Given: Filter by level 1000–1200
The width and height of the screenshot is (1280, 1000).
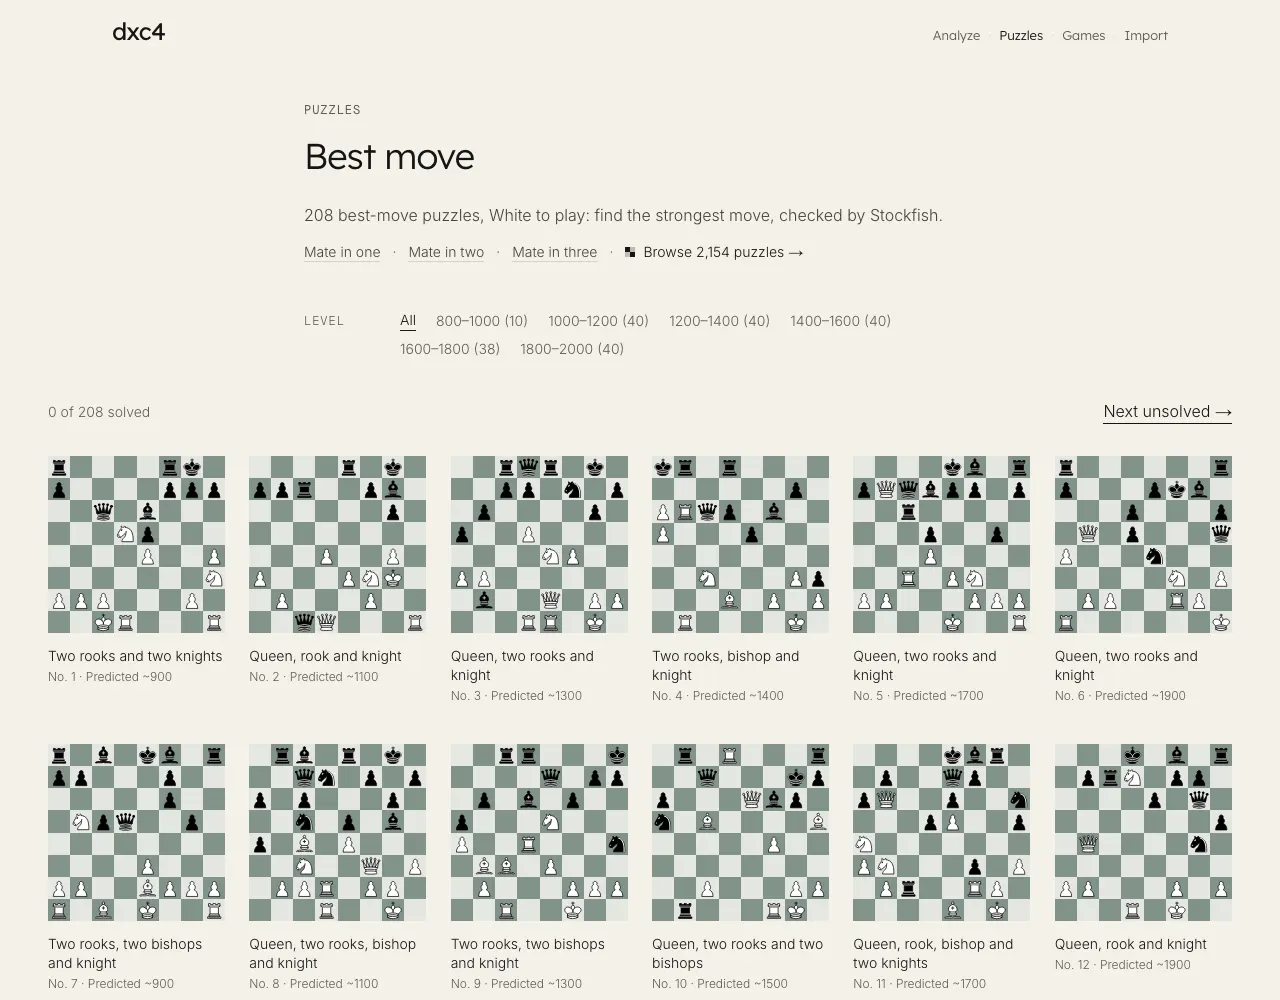Looking at the screenshot, I should click(598, 321).
